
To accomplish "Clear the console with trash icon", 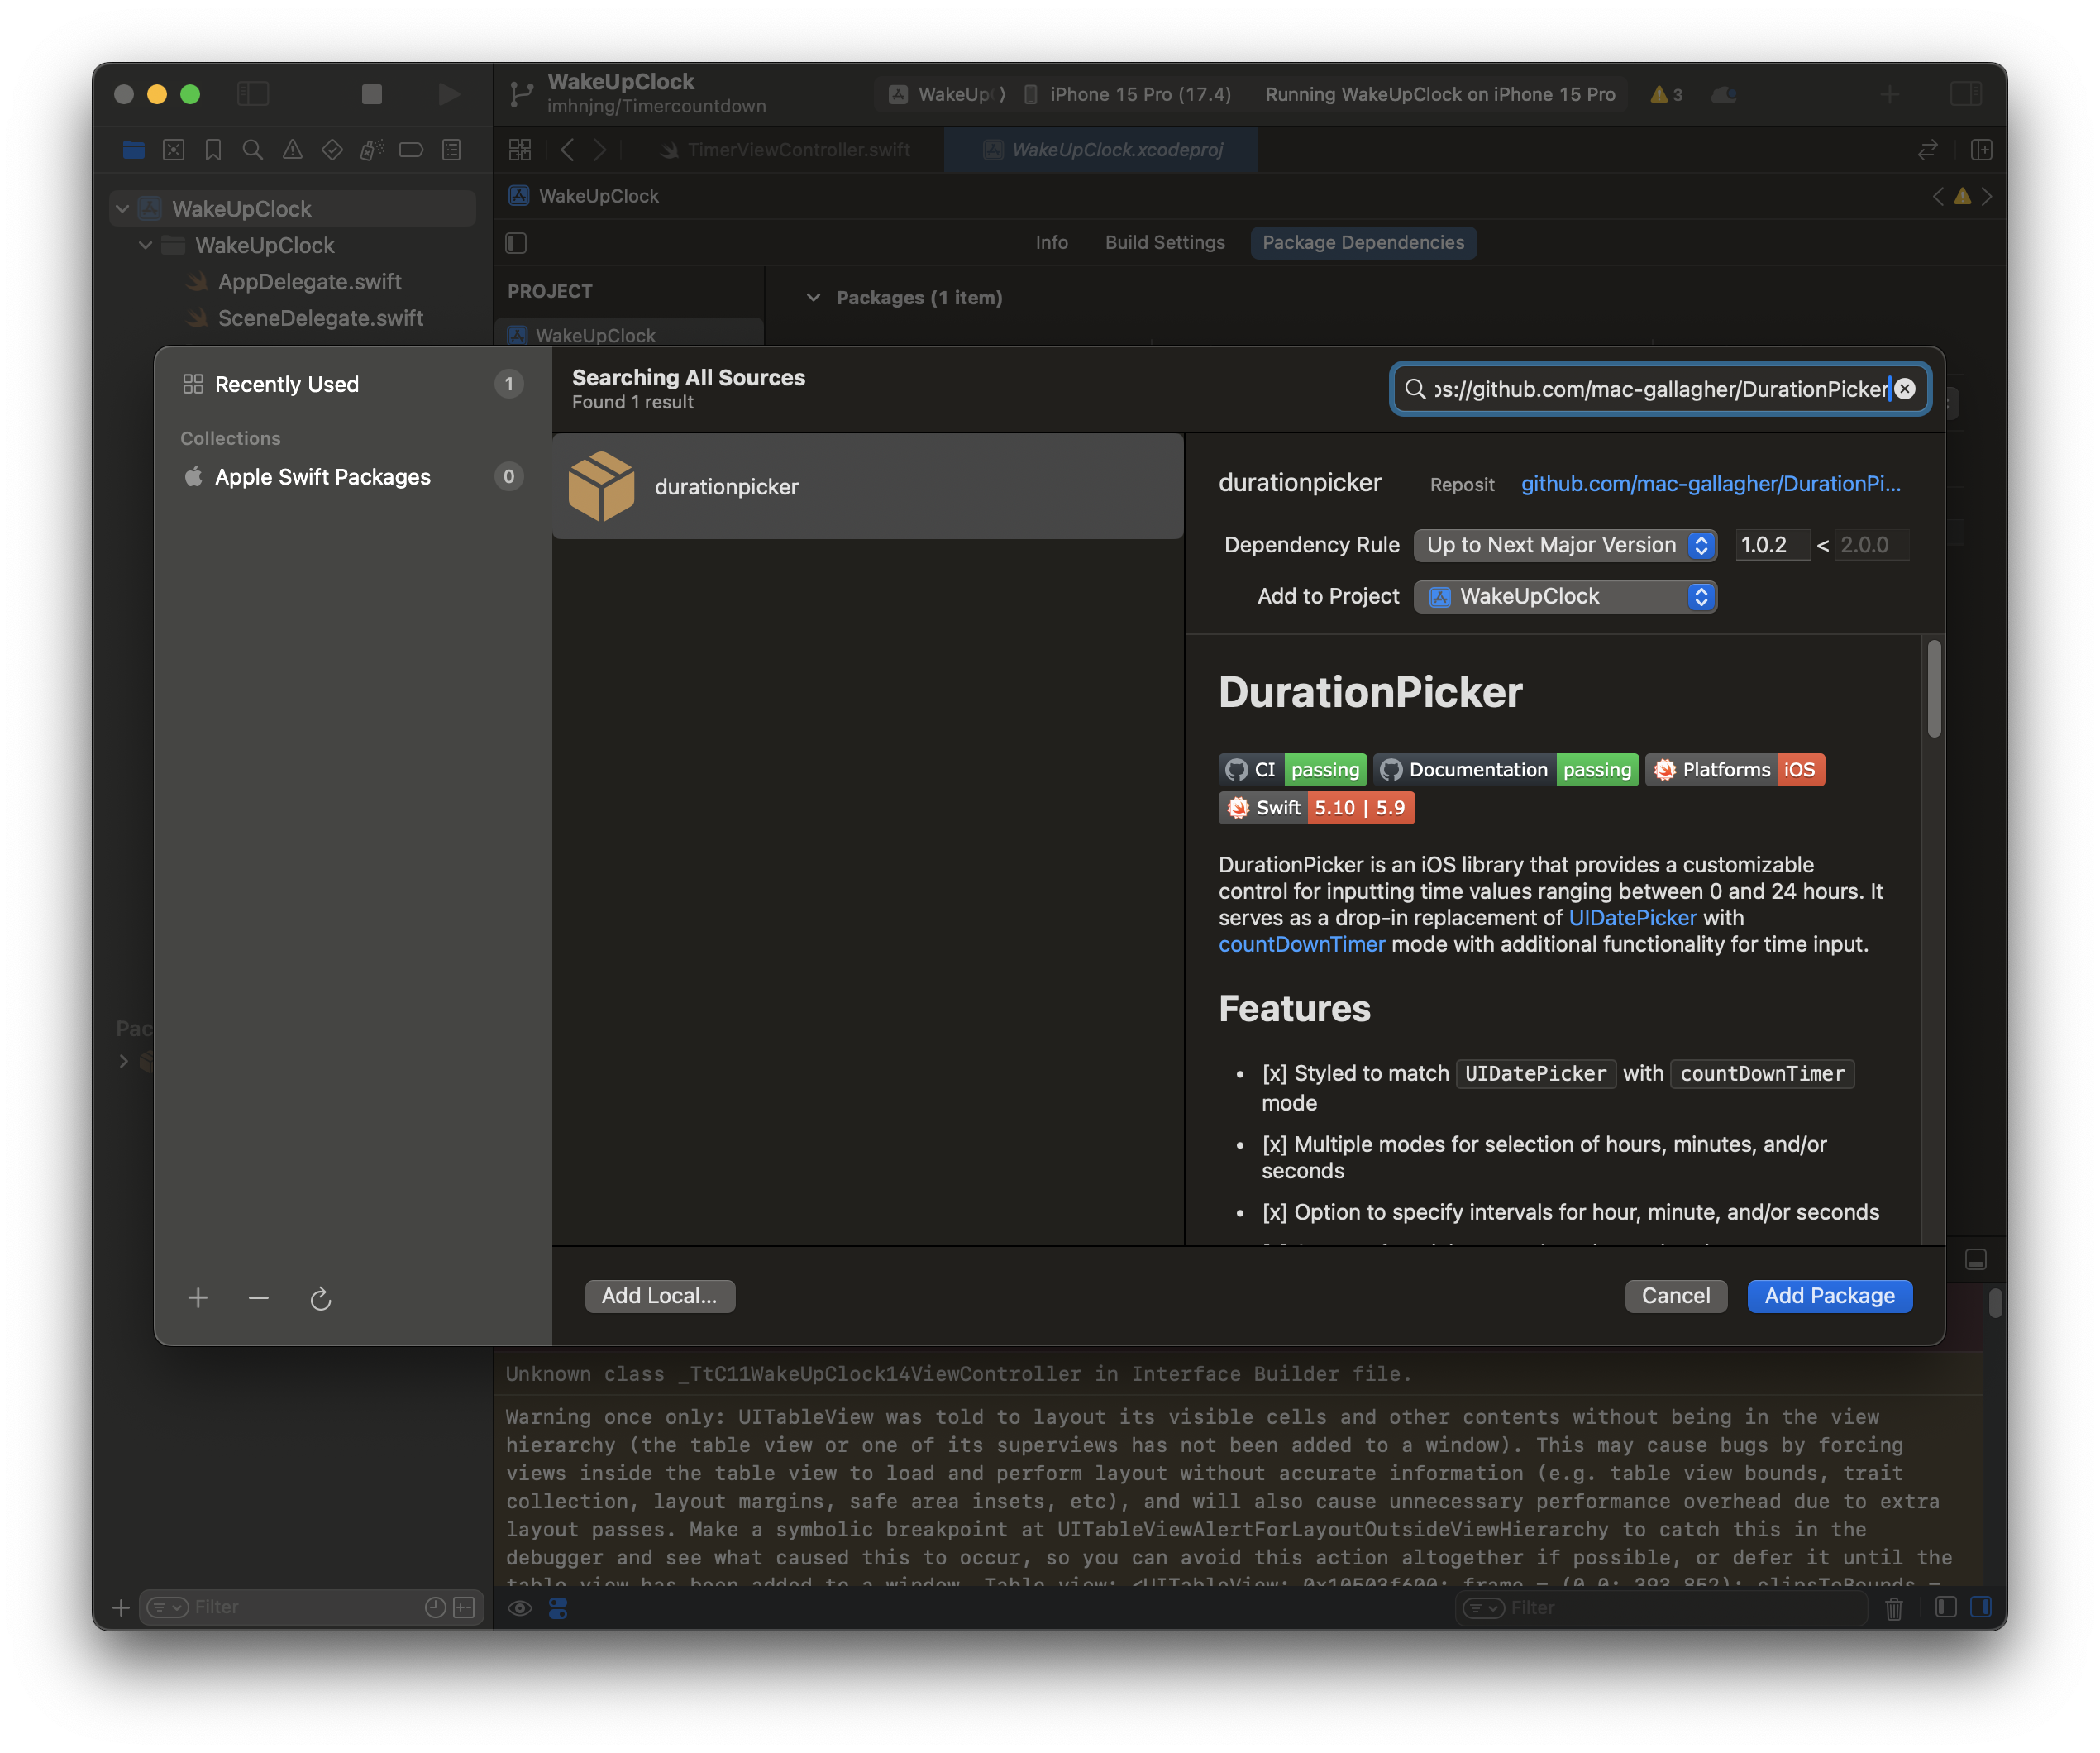I will 1893,1608.
